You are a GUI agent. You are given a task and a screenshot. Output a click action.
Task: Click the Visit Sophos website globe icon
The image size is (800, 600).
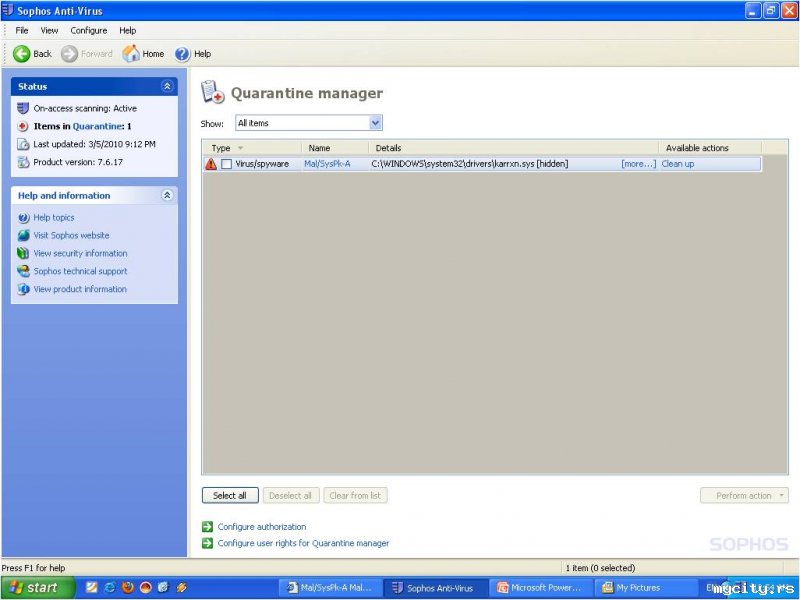tap(23, 235)
